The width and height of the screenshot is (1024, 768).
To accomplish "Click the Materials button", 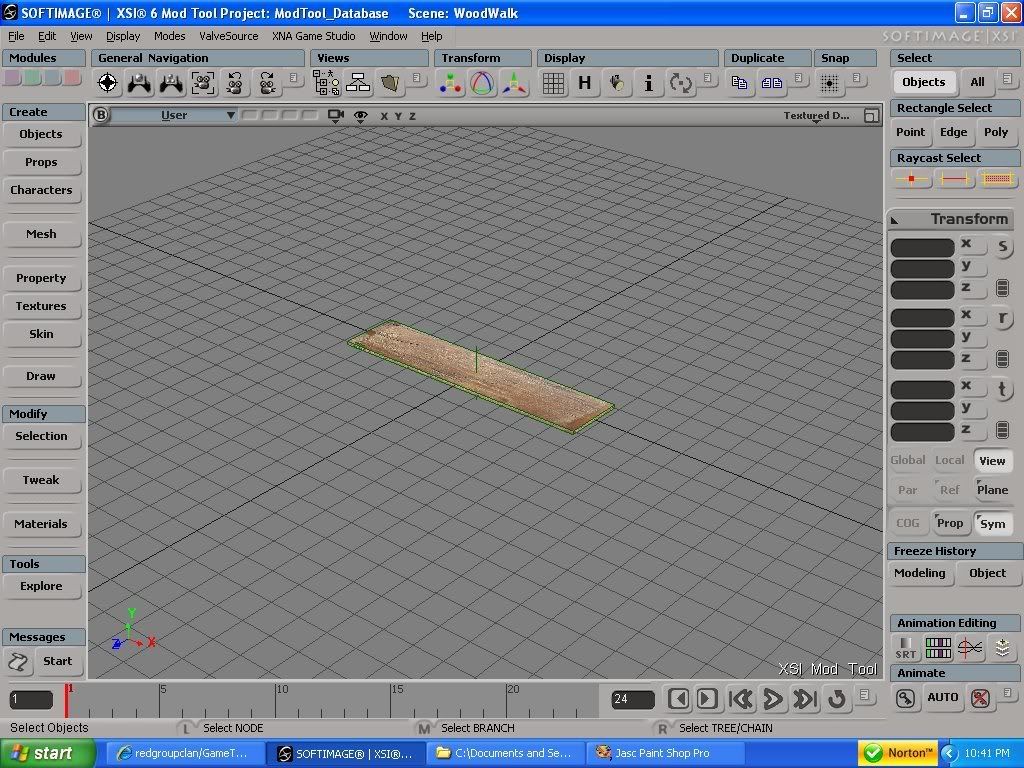I will pyautogui.click(x=41, y=524).
